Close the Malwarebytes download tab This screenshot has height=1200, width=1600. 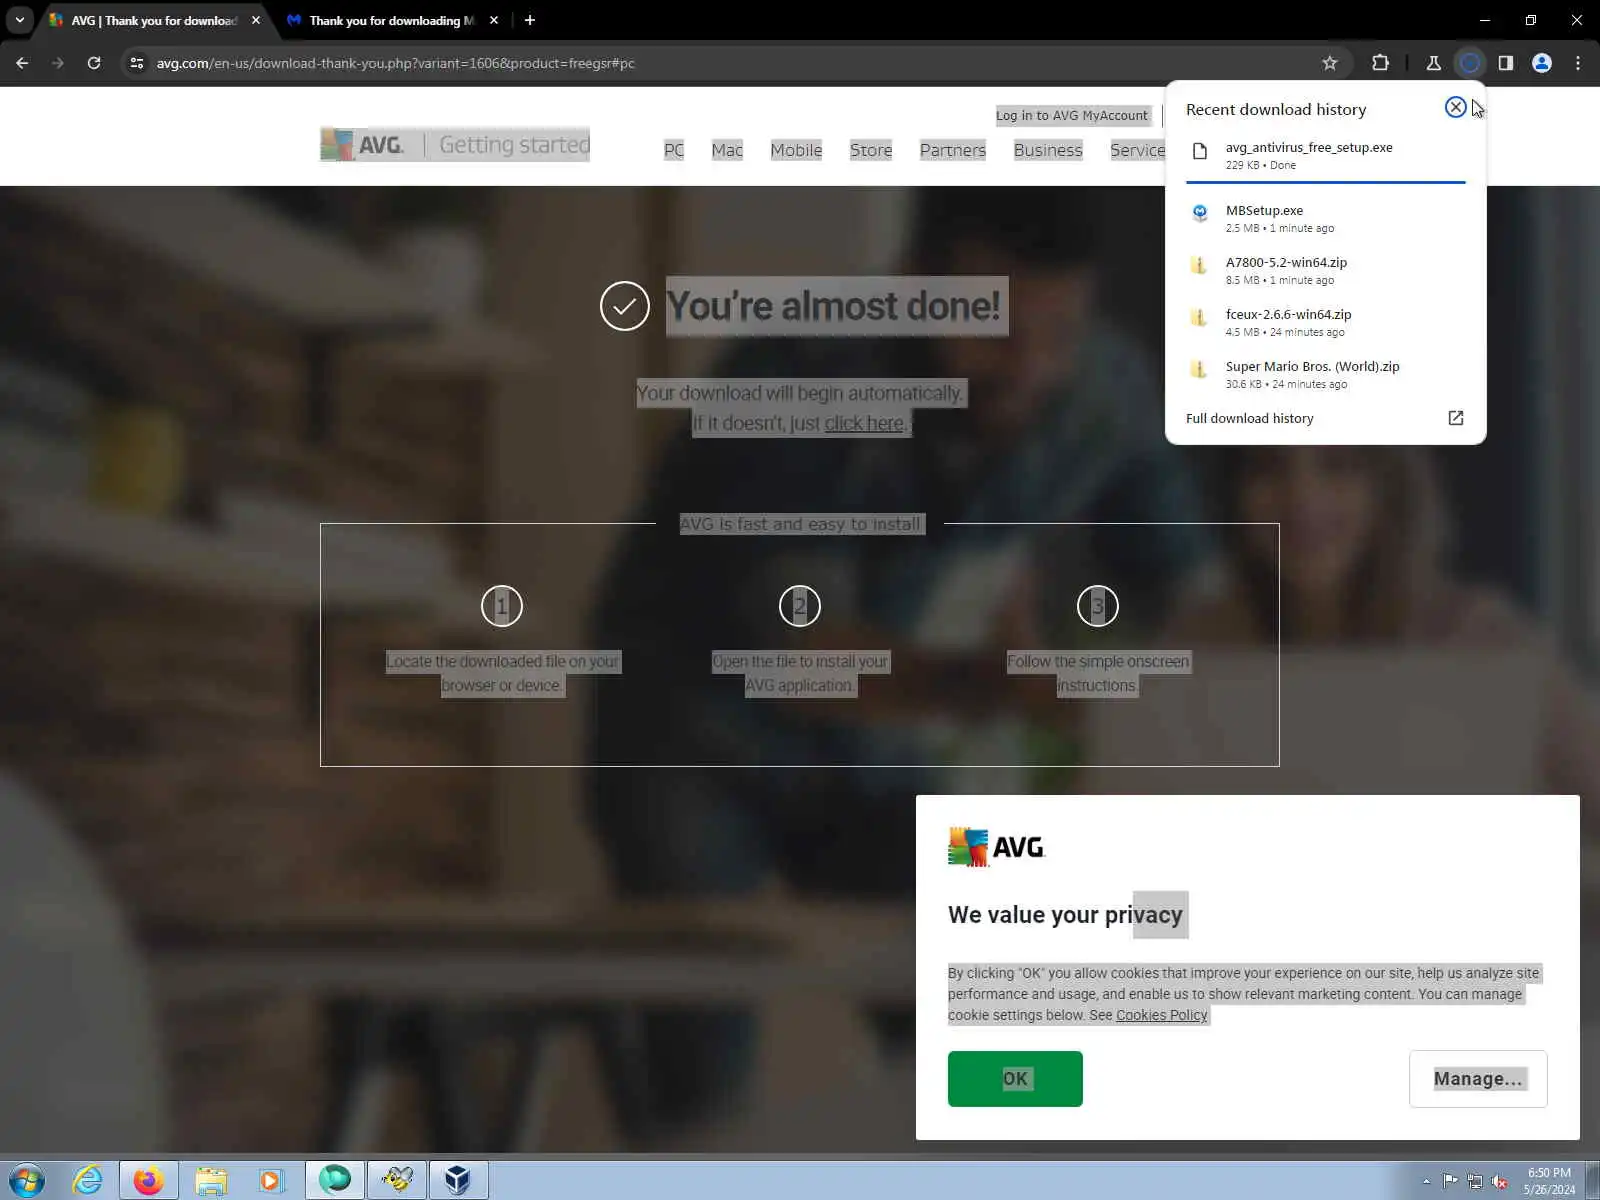494,20
